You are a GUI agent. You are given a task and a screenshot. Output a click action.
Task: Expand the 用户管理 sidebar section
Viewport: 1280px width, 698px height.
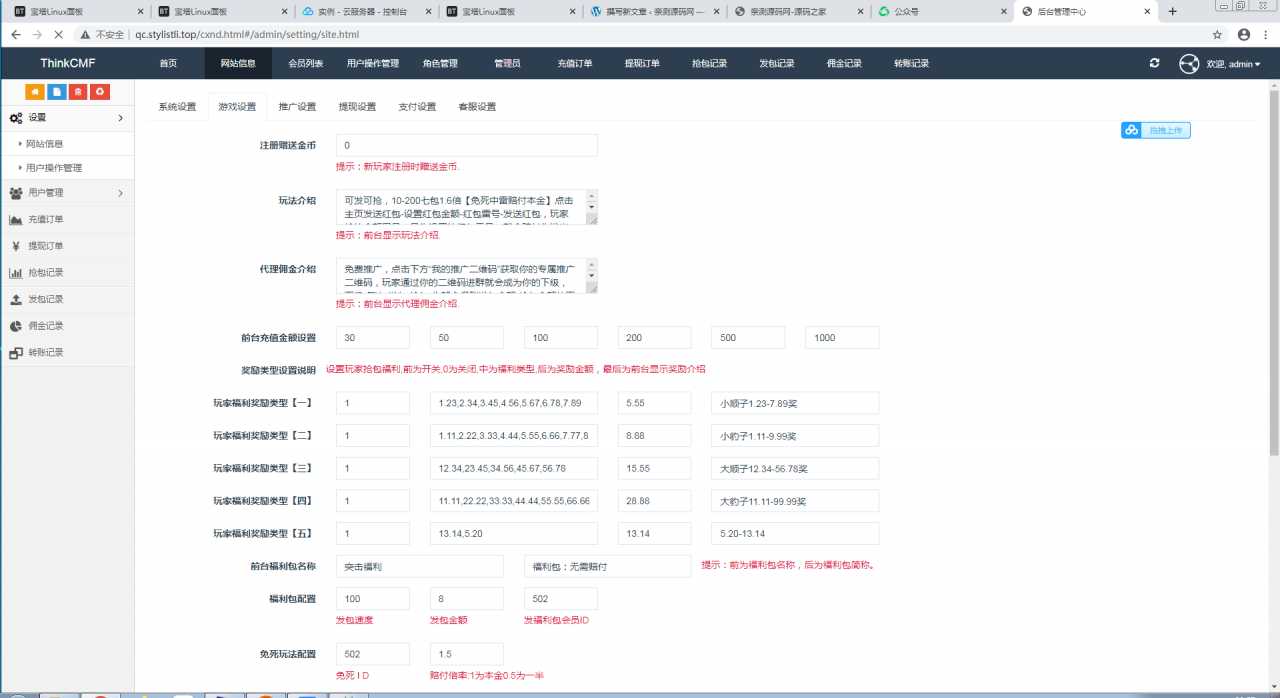click(x=67, y=193)
